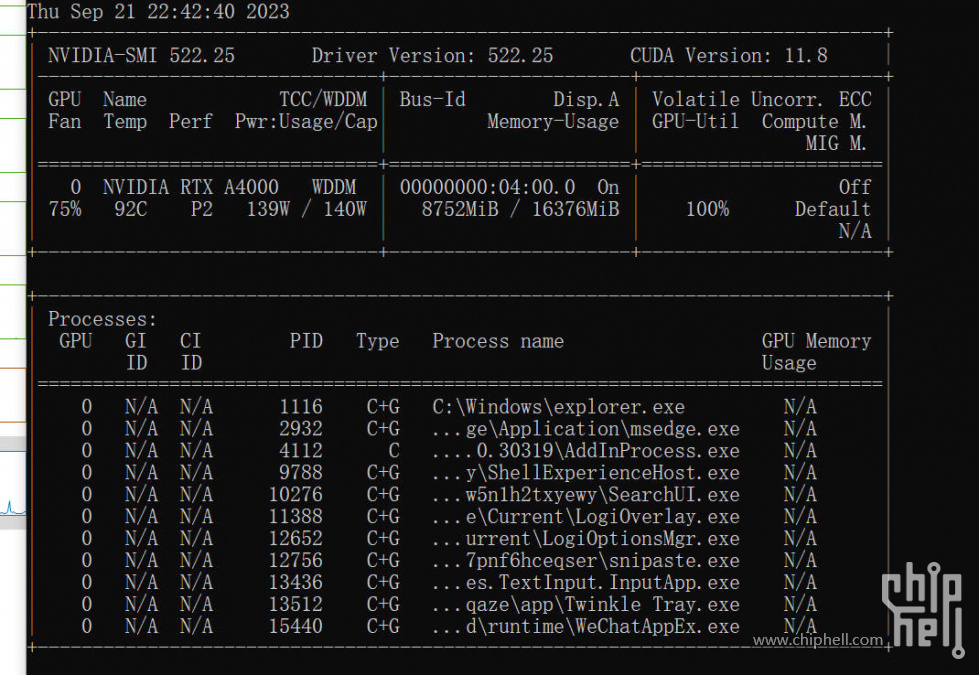The height and width of the screenshot is (675, 979).
Task: Click the Memory-Usage header label
Action: pos(553,121)
